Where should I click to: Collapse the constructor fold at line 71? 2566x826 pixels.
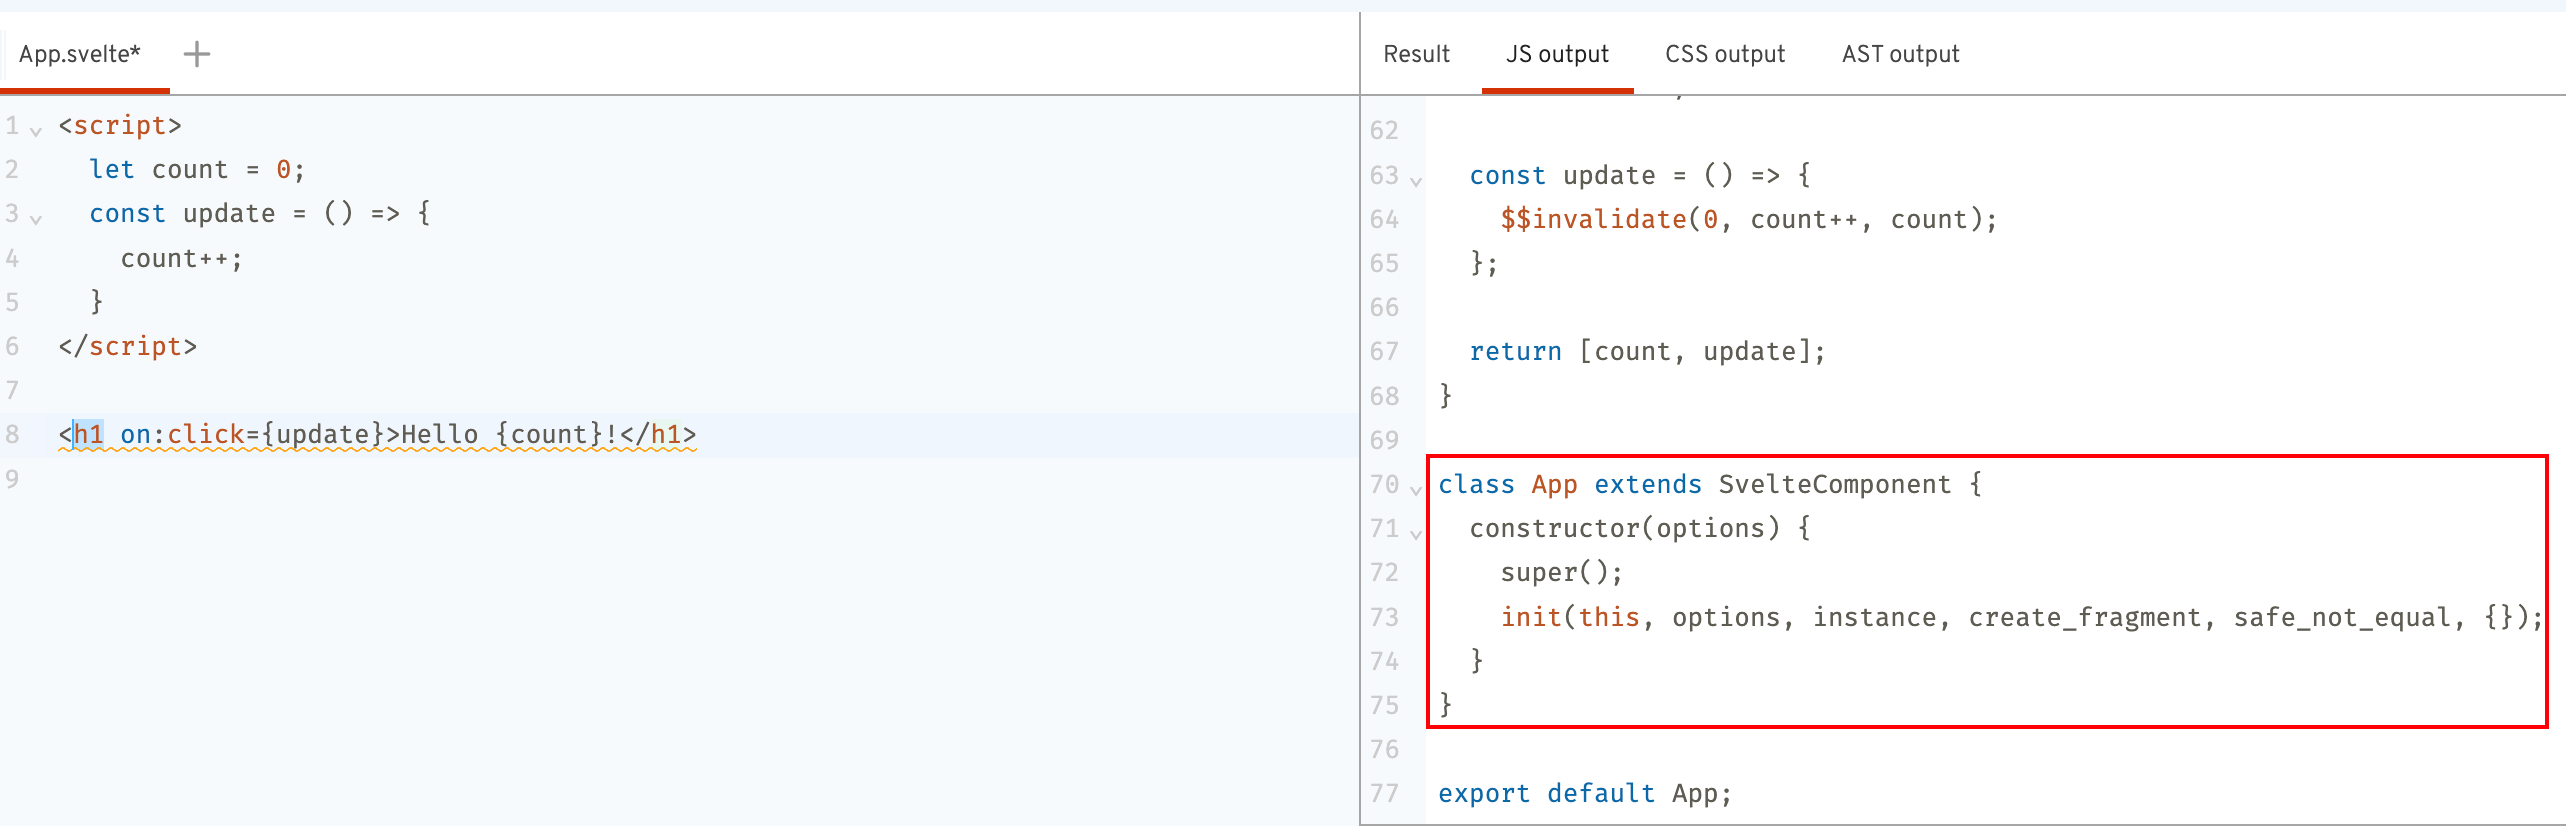(1416, 534)
